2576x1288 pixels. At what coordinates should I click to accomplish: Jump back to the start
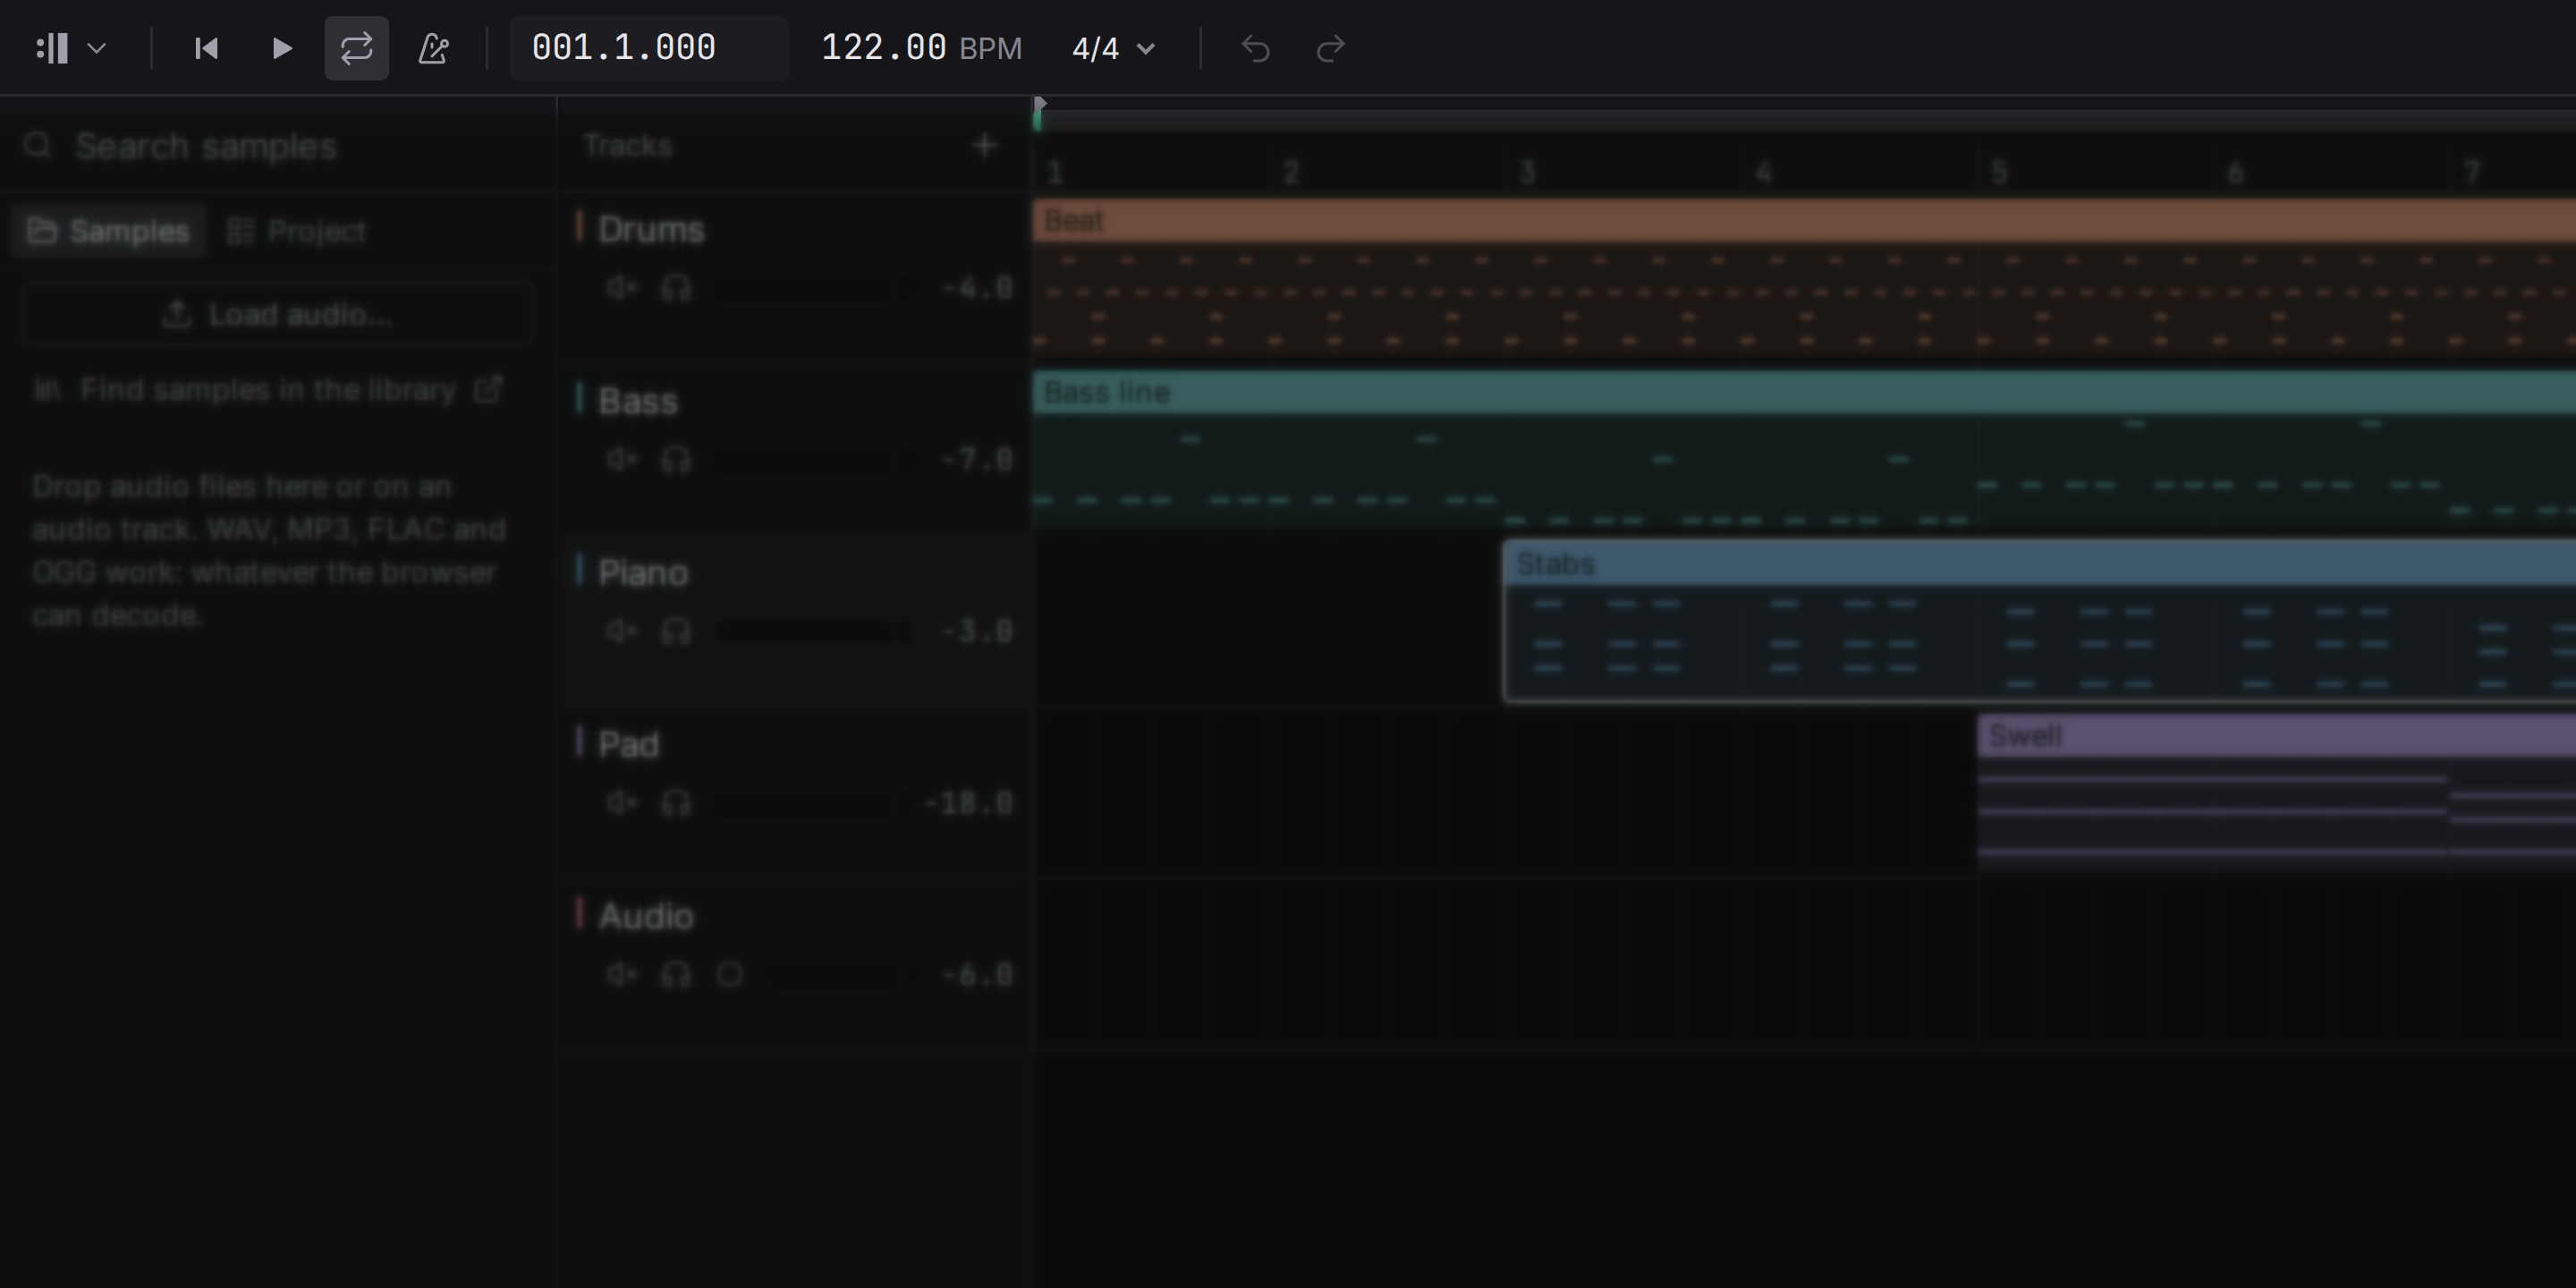[x=207, y=48]
